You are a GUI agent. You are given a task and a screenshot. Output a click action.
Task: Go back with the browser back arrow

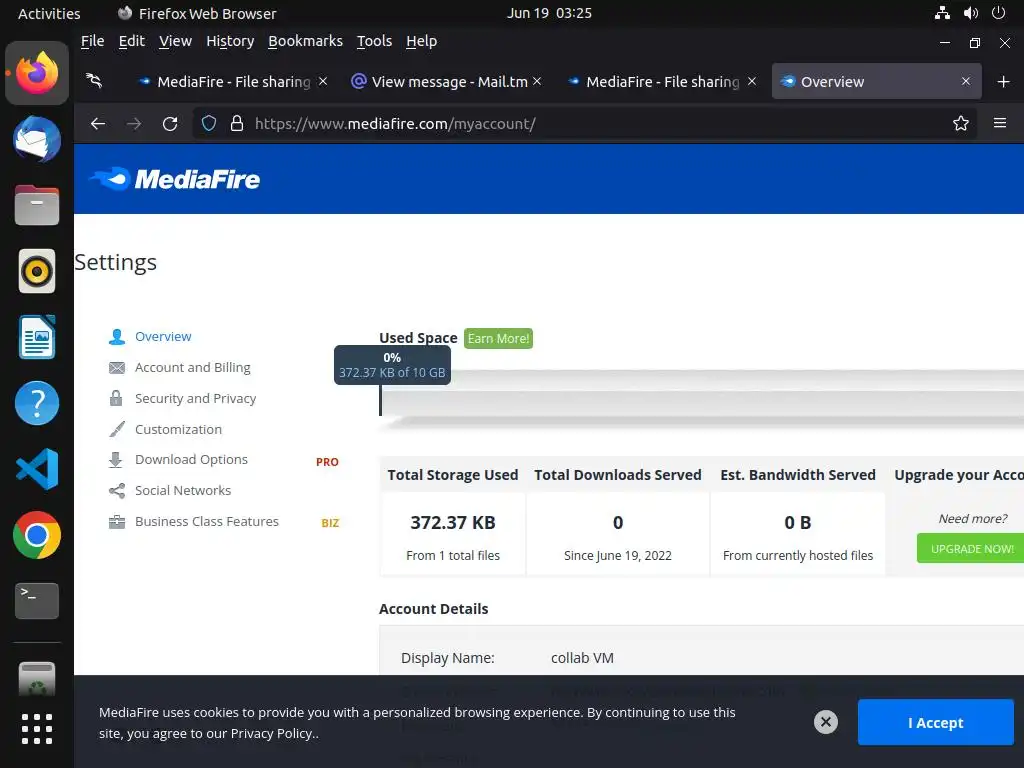tap(98, 123)
